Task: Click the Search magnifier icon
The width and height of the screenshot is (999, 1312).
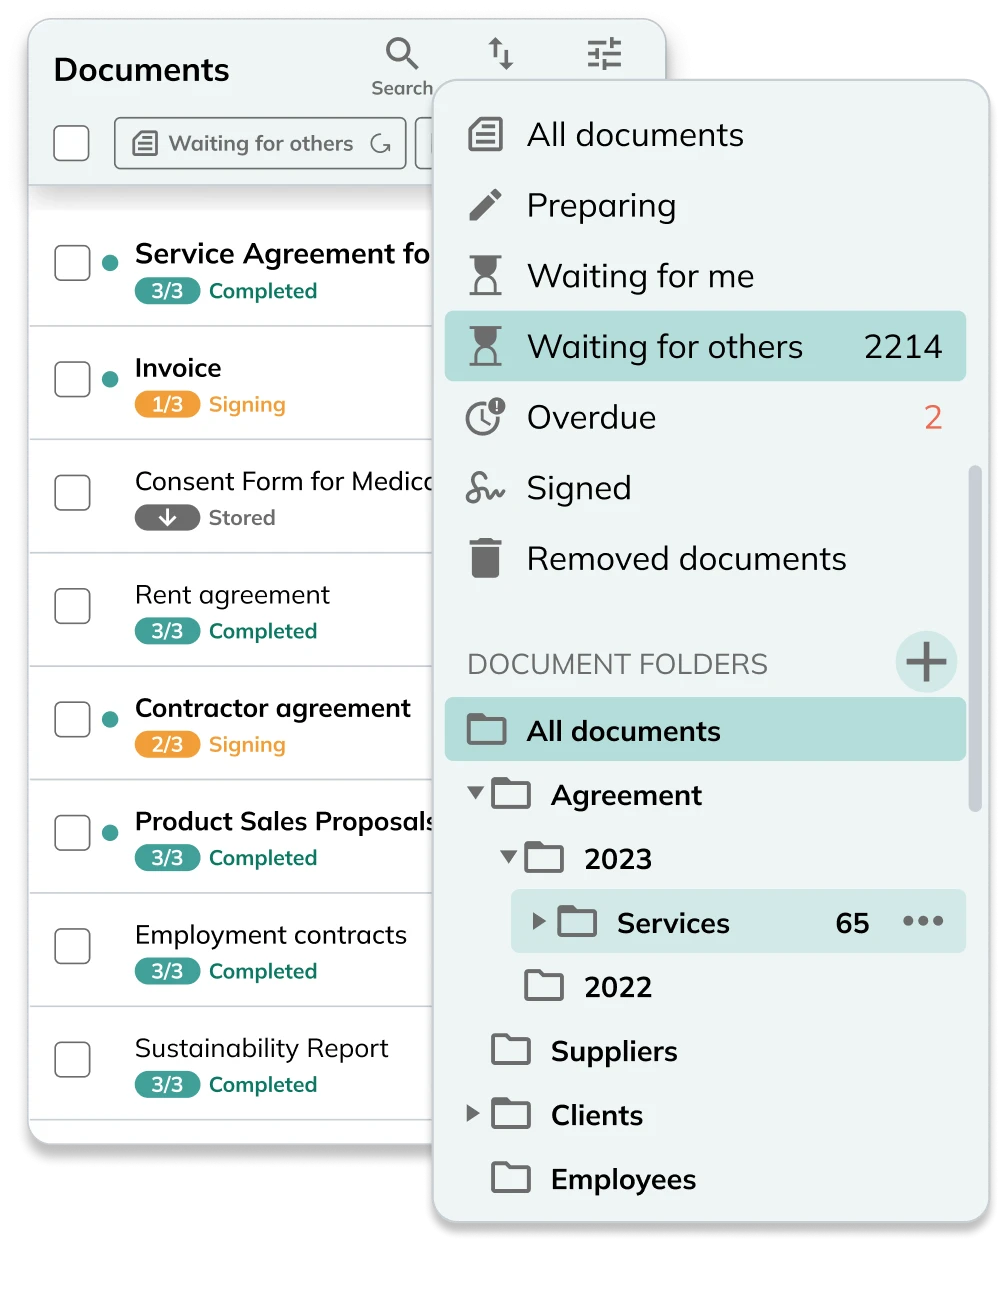Action: coord(402,54)
